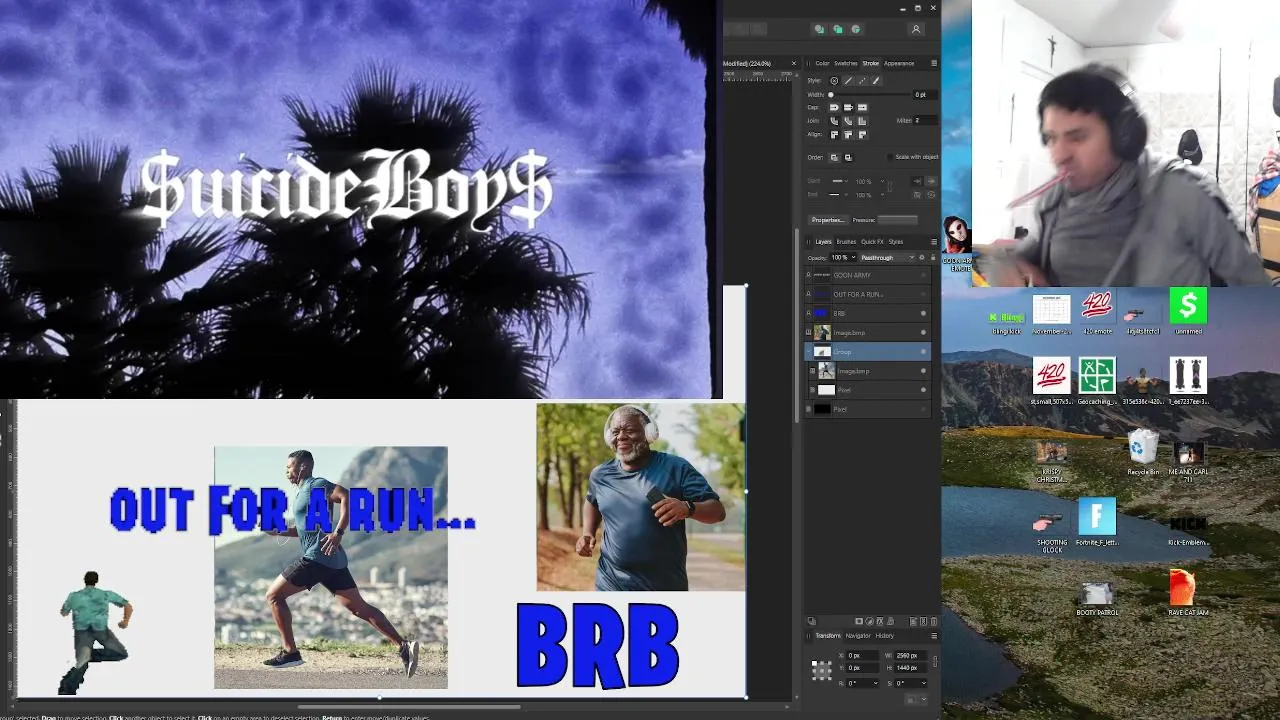Toggle visibility of GOON ARMY layer
Viewport: 1280px width, 720px height.
tap(923, 275)
